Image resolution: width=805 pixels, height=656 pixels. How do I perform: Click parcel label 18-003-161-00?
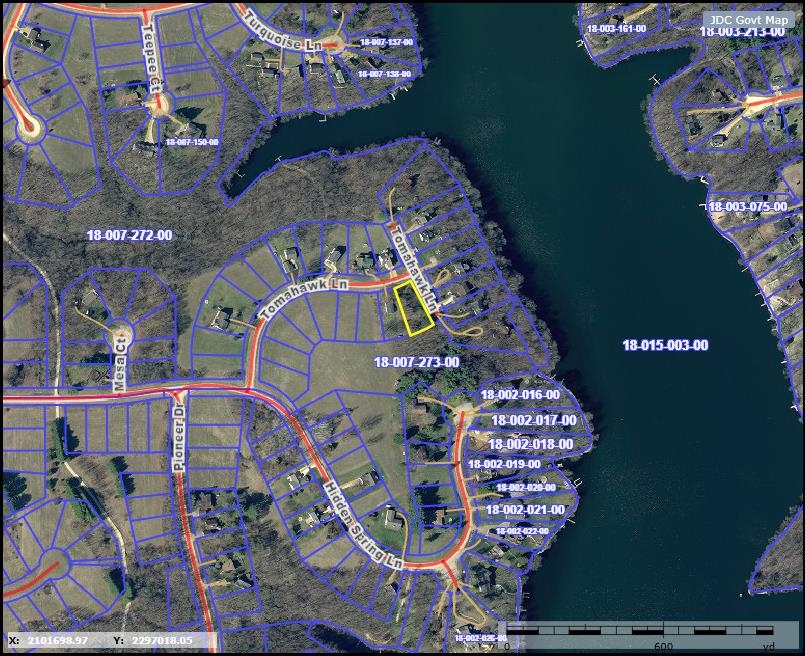pos(616,29)
